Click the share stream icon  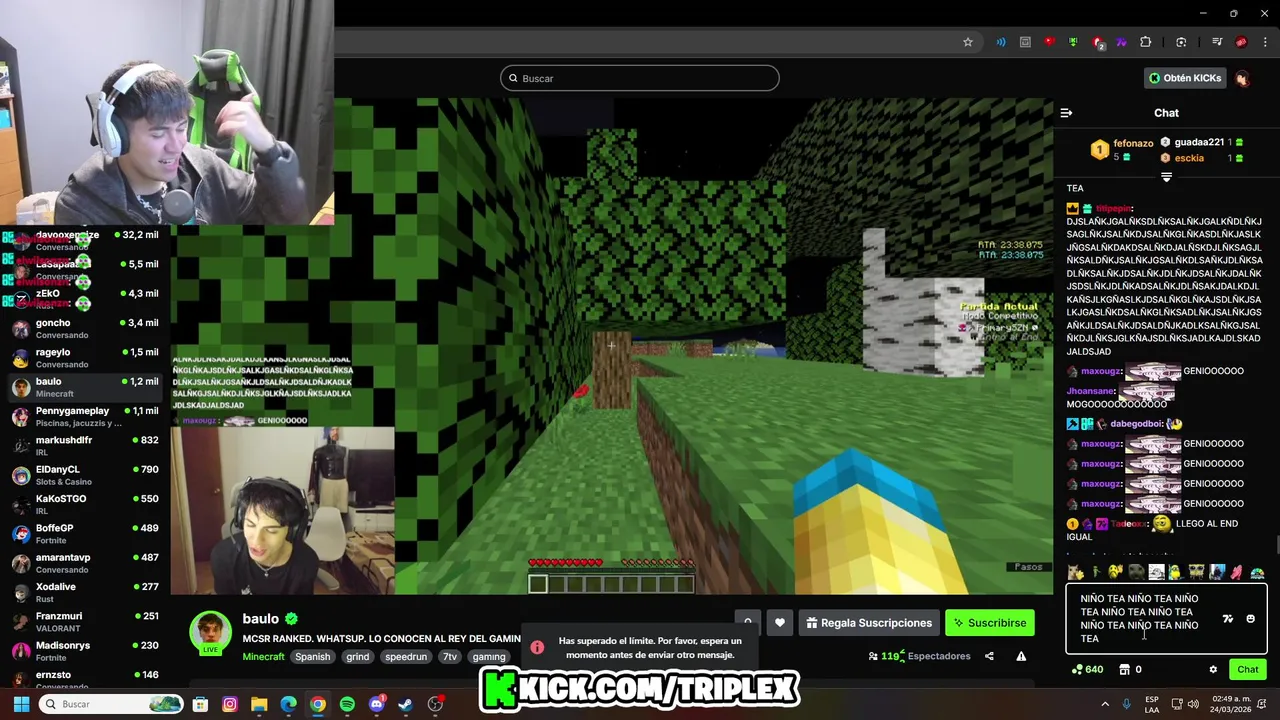989,656
